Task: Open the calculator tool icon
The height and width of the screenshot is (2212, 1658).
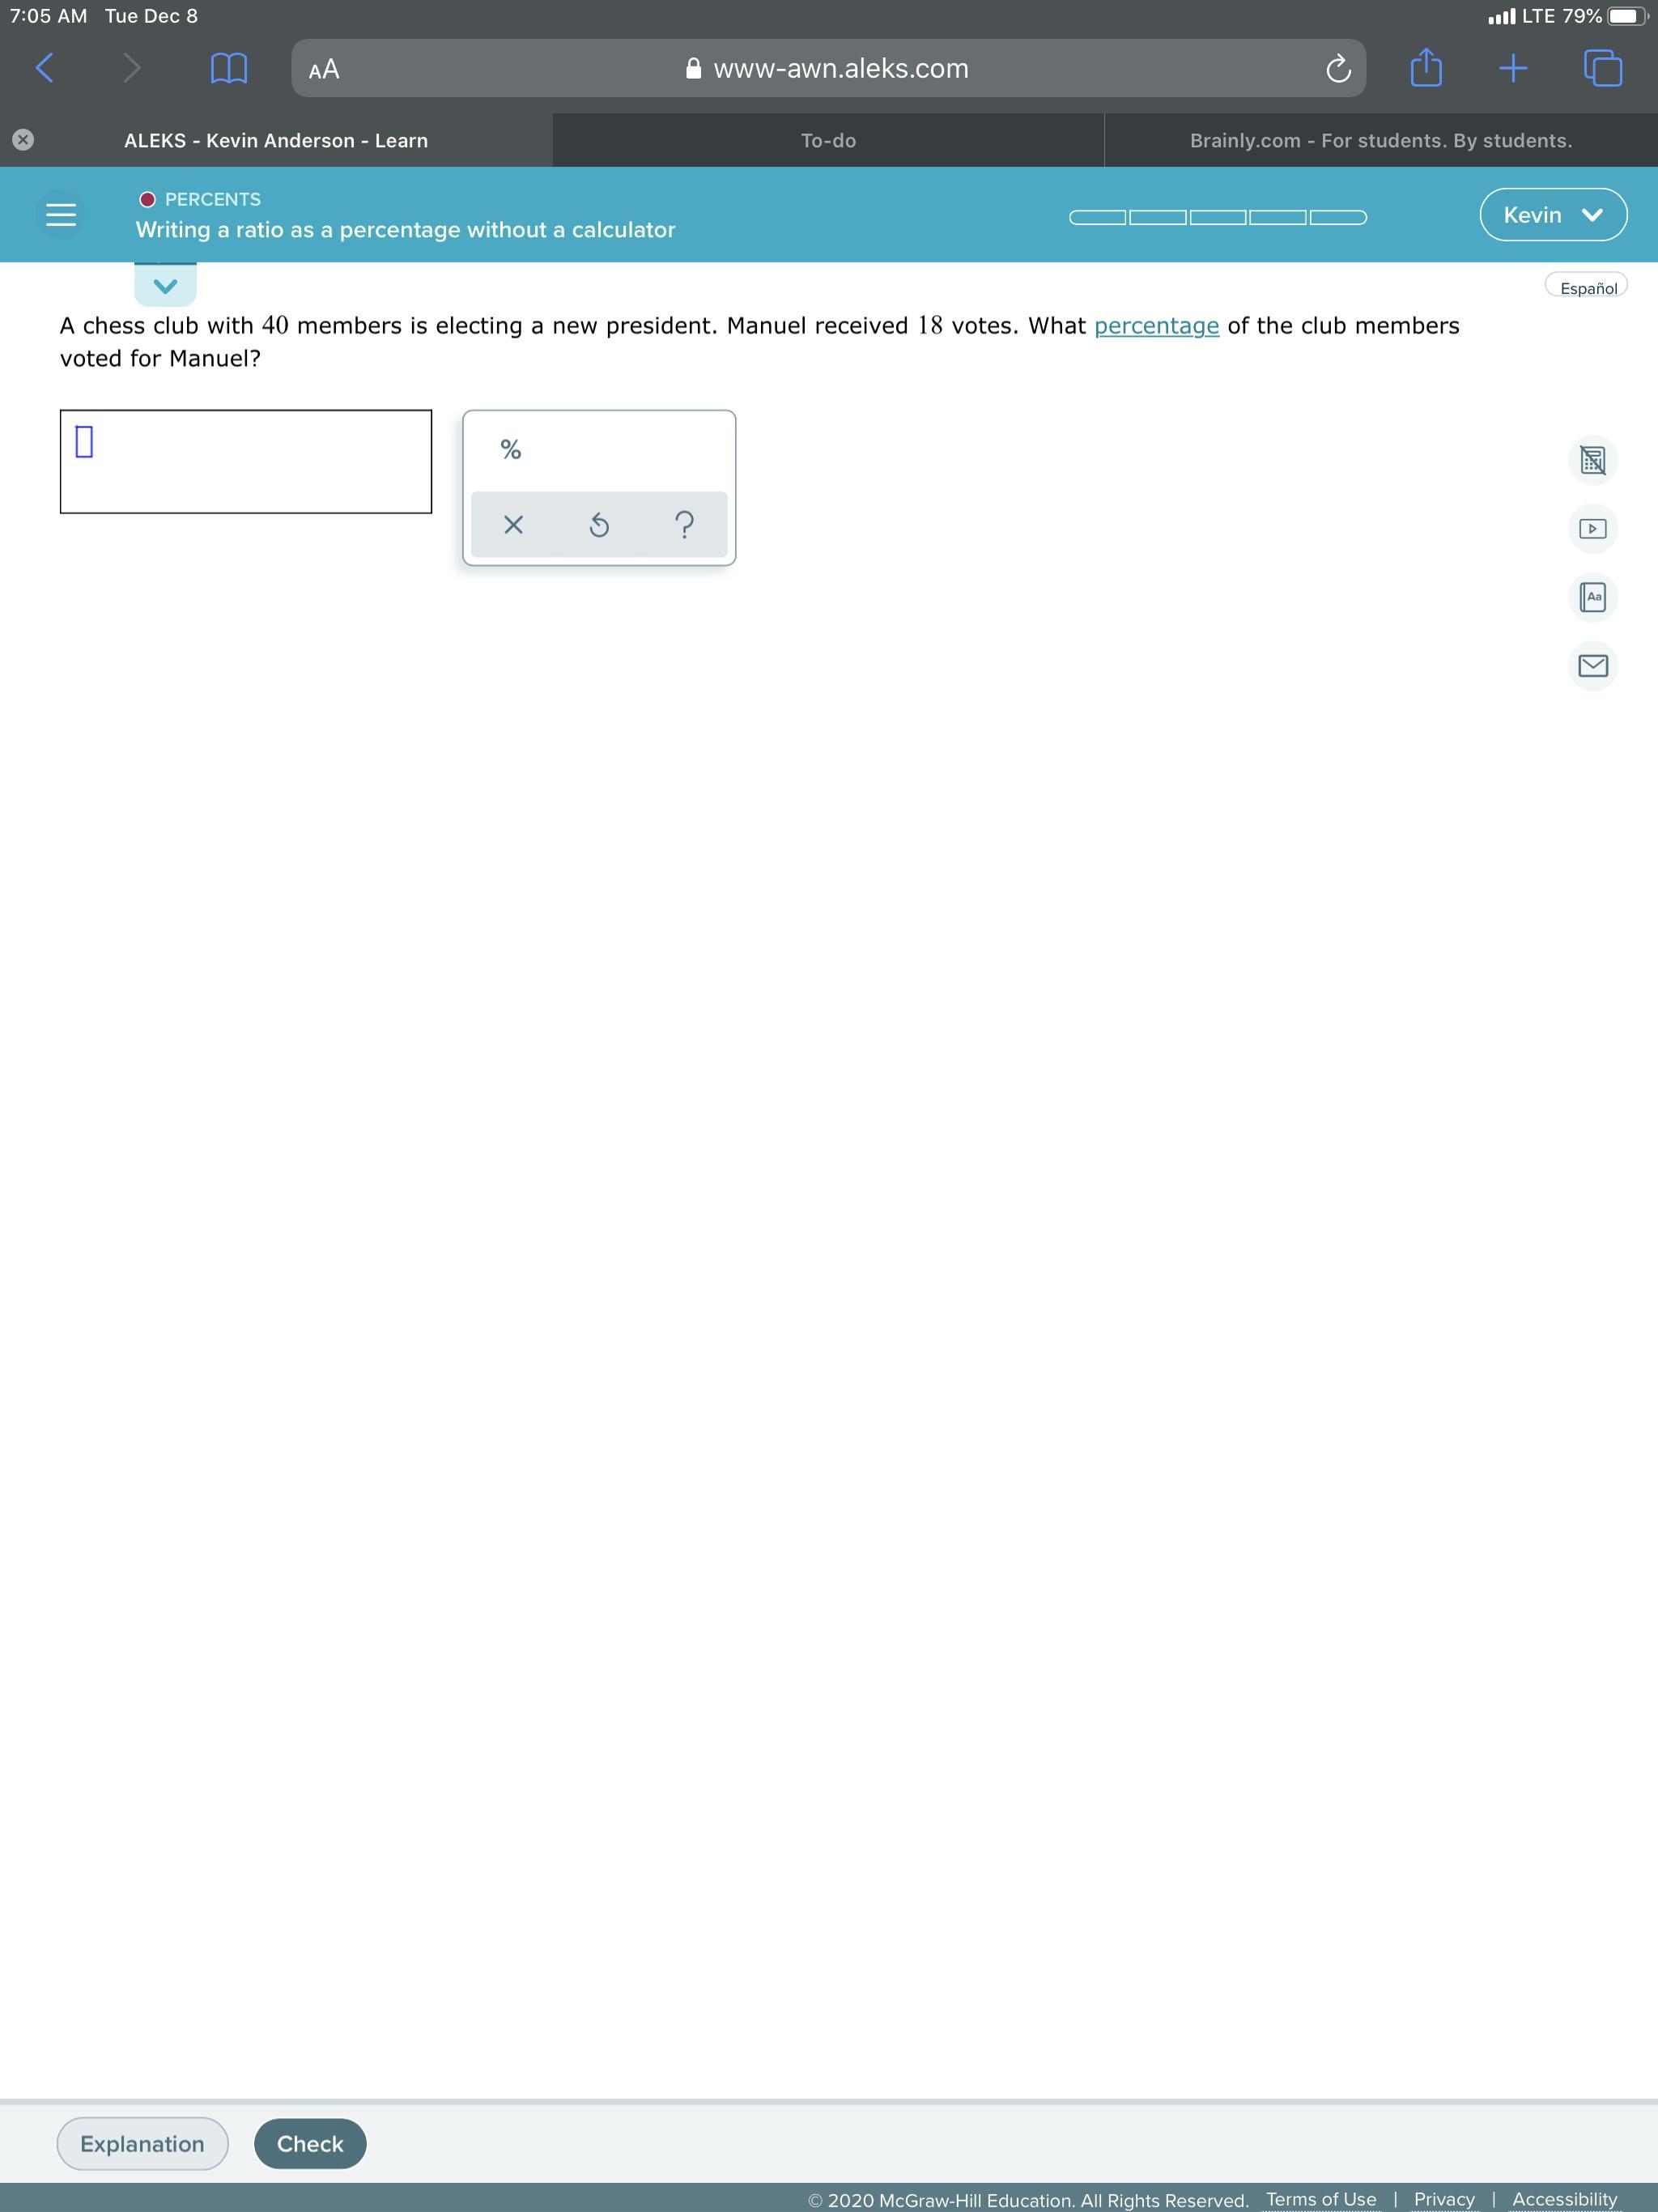Action: point(1592,460)
